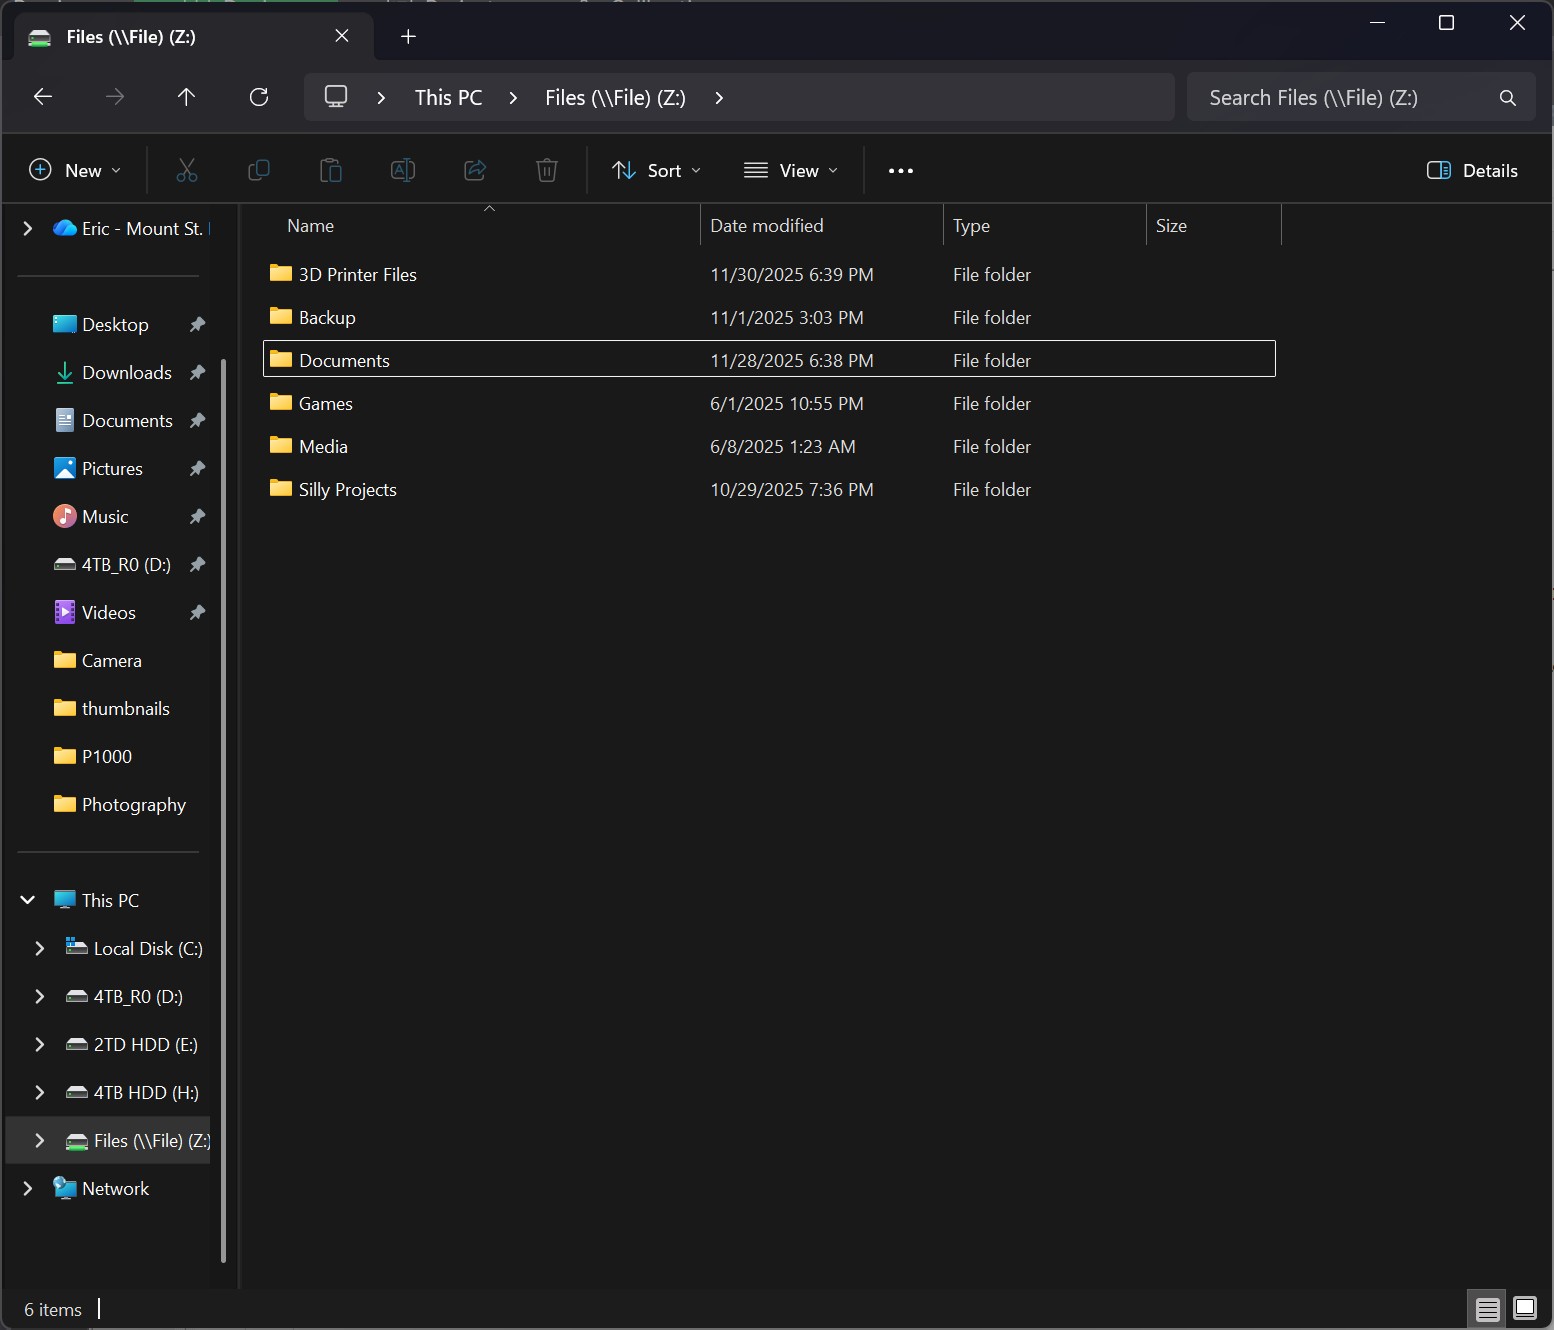Image resolution: width=1554 pixels, height=1330 pixels.
Task: Click the Rename icon
Action: click(x=403, y=170)
